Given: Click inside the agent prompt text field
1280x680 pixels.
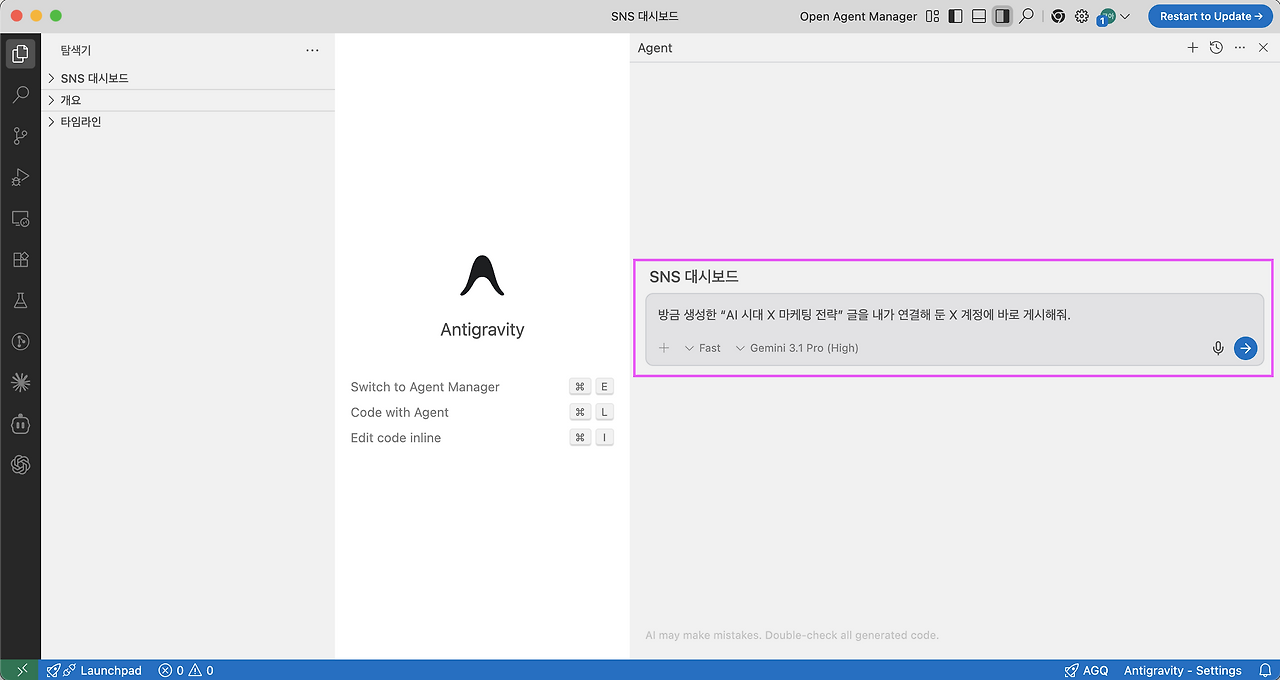Looking at the screenshot, I should pyautogui.click(x=954, y=314).
